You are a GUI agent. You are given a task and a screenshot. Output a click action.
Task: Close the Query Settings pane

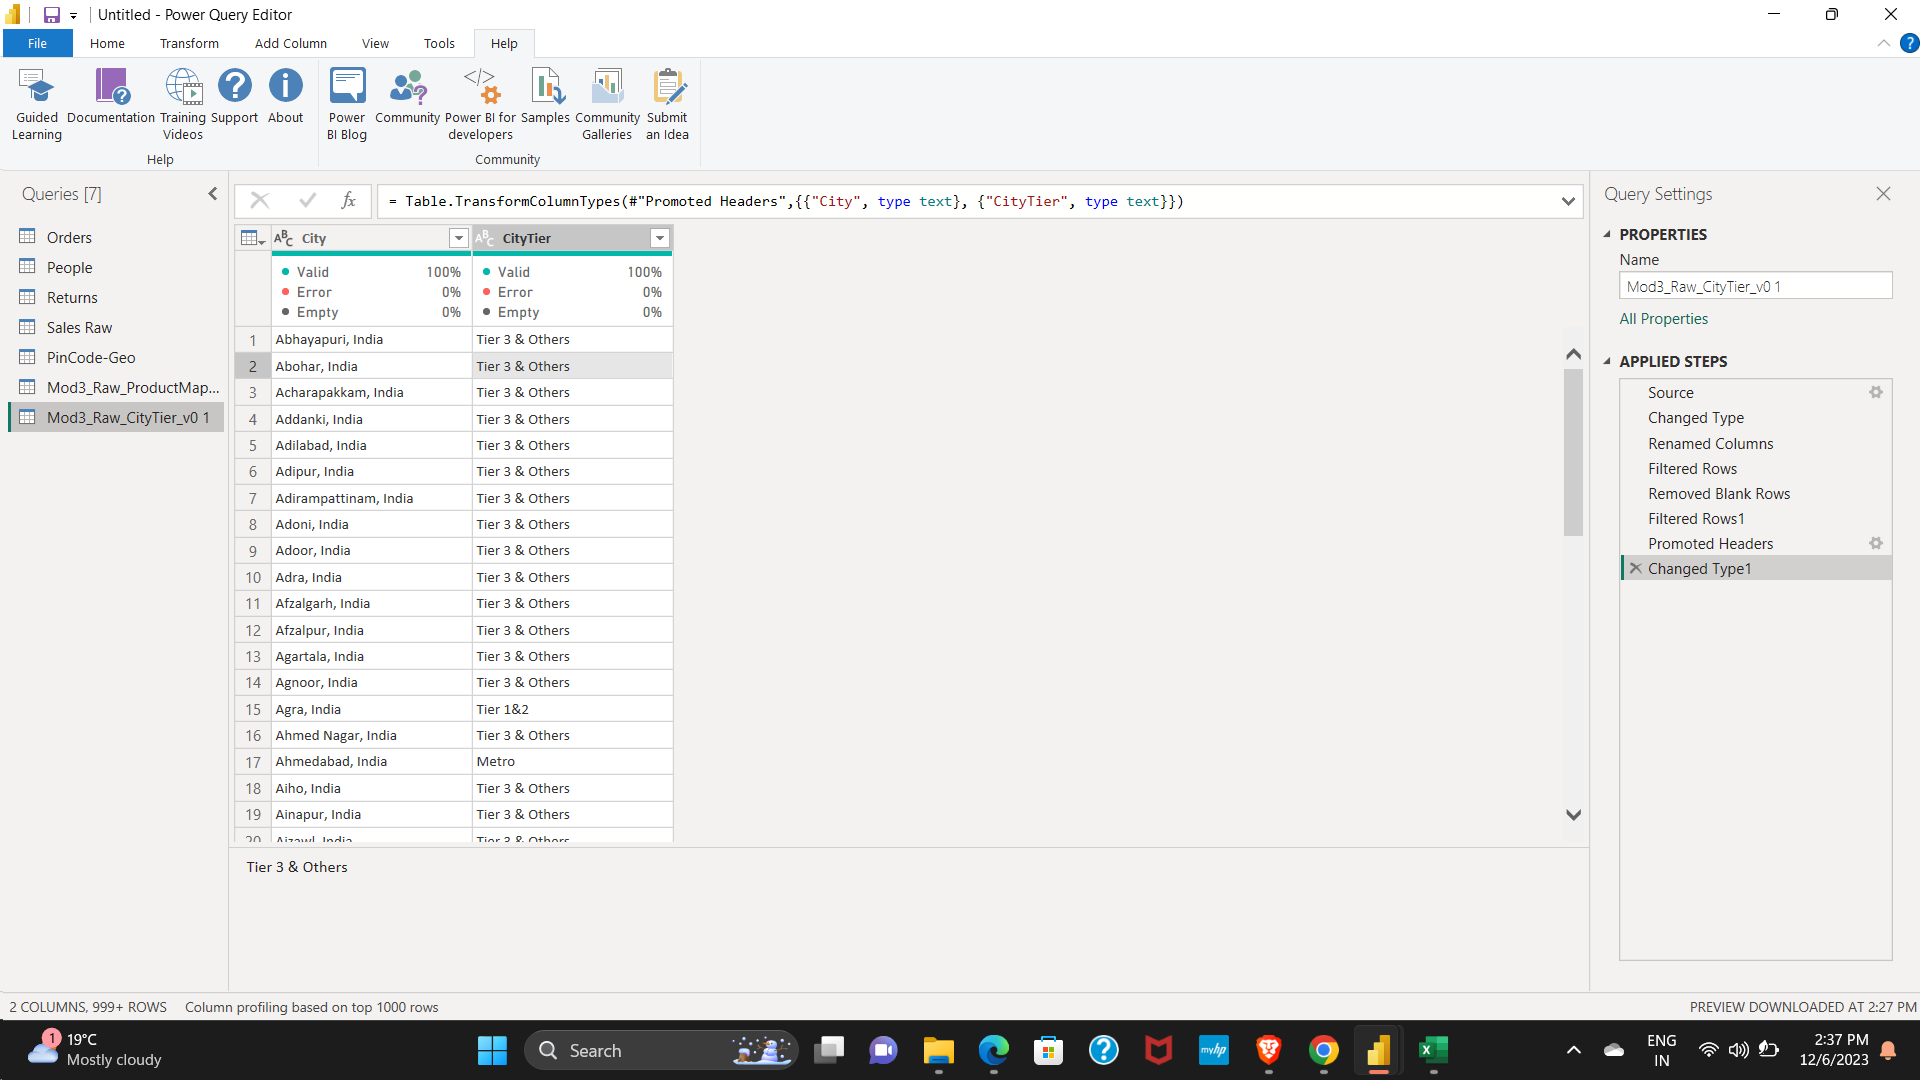[1883, 194]
